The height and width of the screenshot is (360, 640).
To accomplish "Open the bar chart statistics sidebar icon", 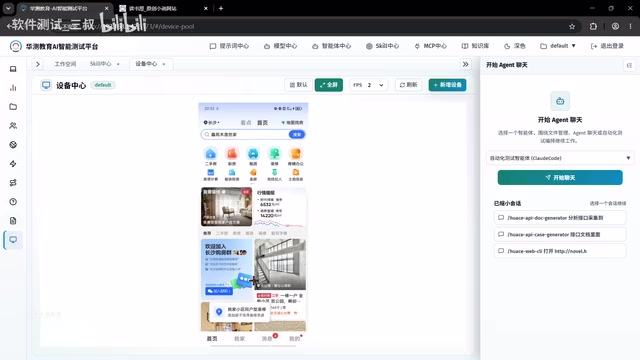I will (x=13, y=88).
